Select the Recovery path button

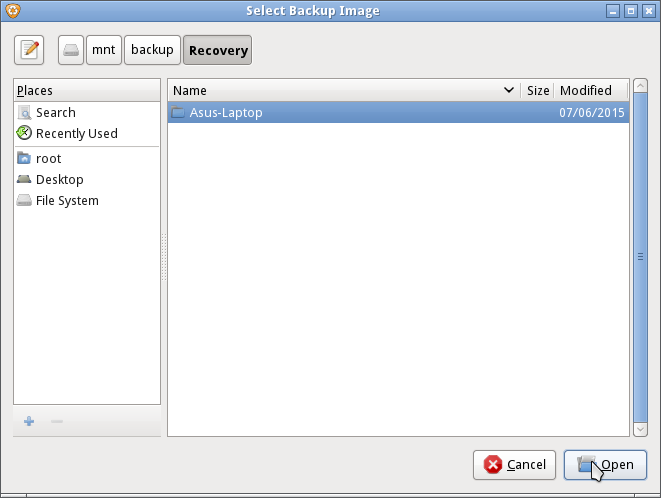(x=218, y=50)
